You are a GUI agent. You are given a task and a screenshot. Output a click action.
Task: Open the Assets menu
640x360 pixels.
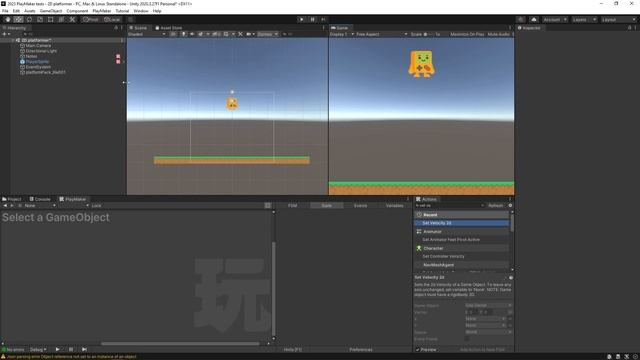pyautogui.click(x=29, y=11)
